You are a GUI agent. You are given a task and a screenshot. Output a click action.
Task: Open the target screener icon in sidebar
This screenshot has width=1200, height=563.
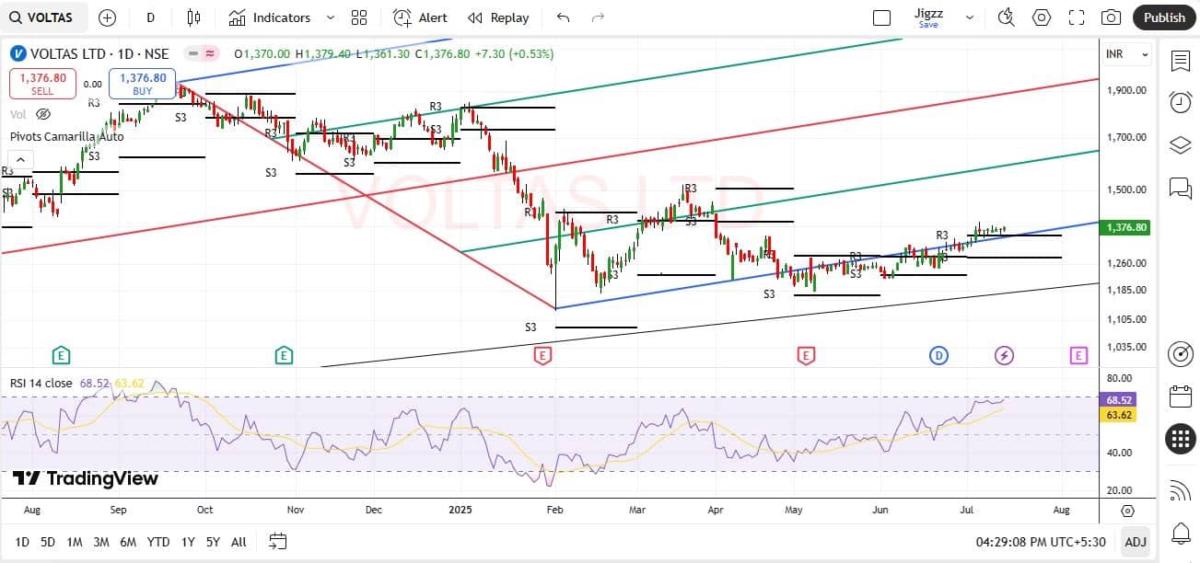1180,354
